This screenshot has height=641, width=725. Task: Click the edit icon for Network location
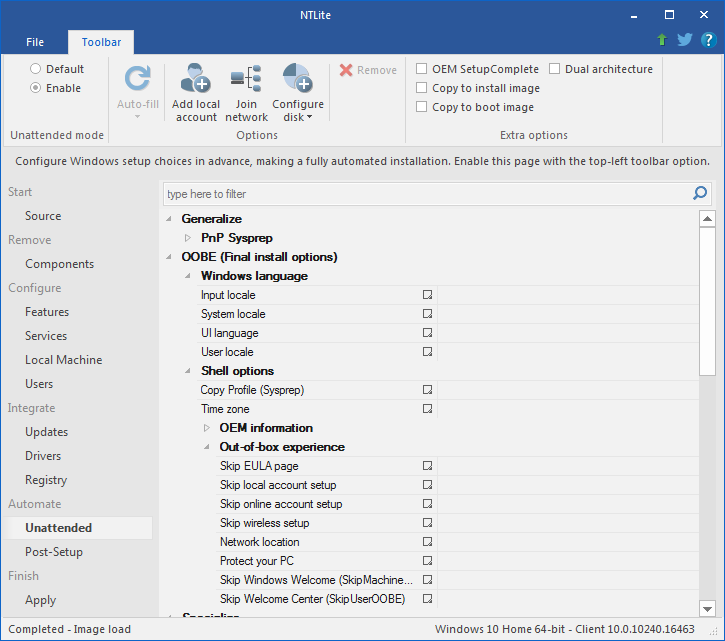(x=427, y=541)
